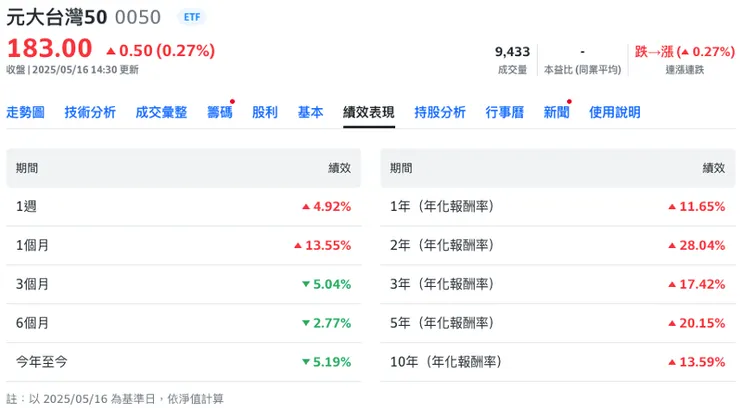Open the 股利 tab

[x=265, y=112]
